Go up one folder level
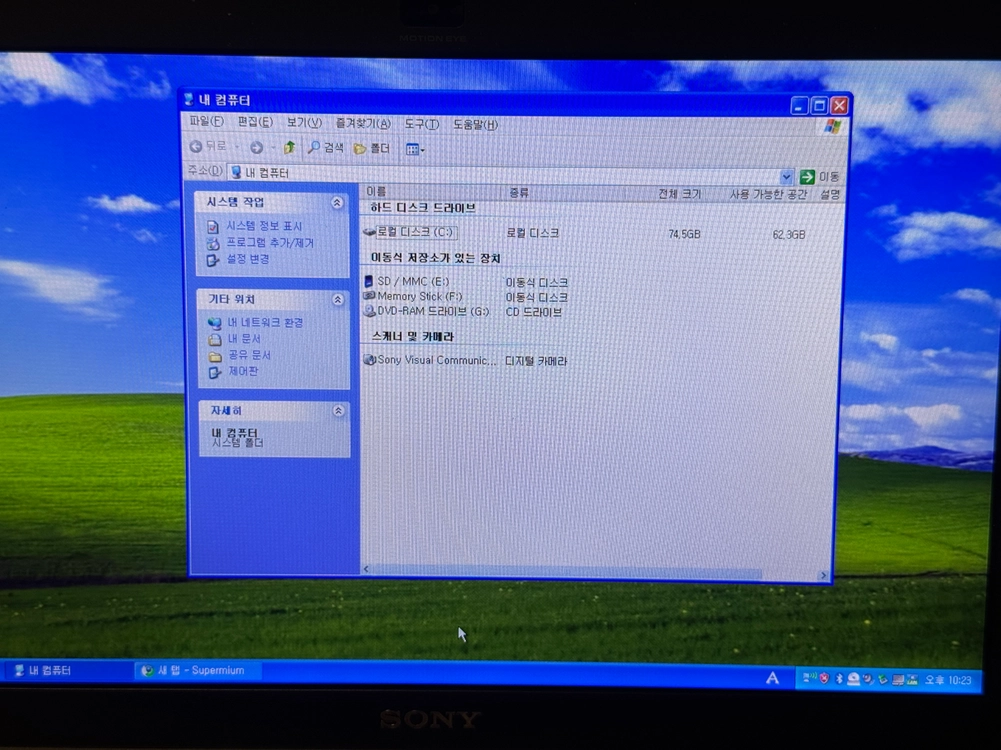The height and width of the screenshot is (750, 1001). click(289, 148)
